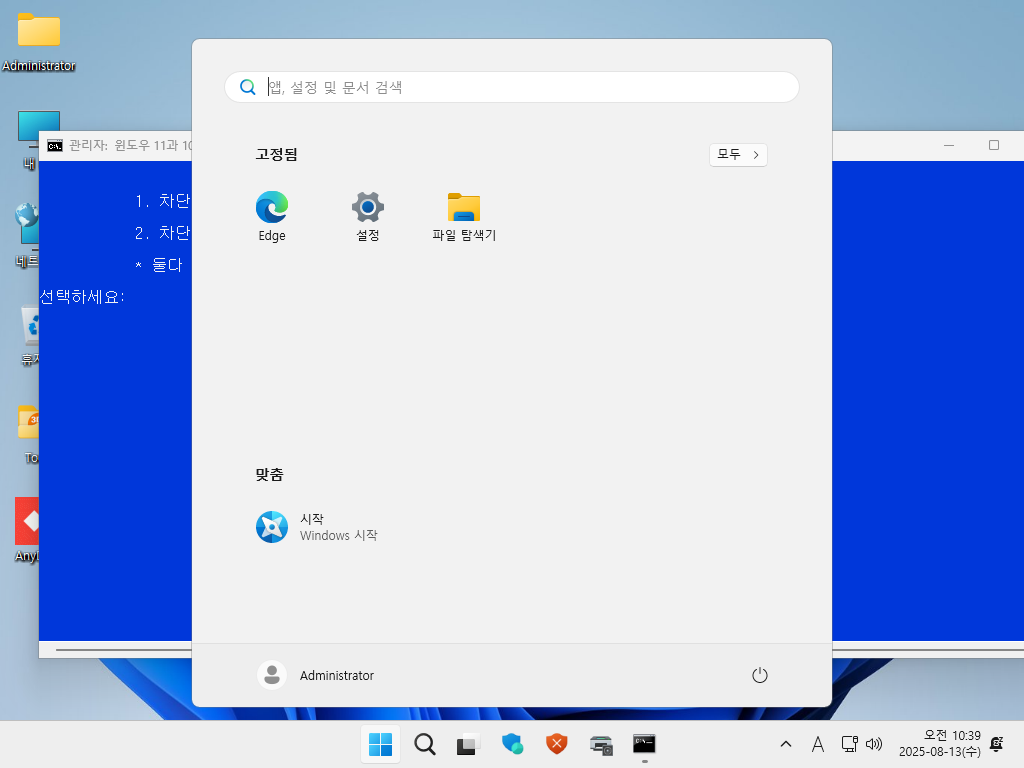Launch 파일 탐색기 from pinned apps
The height and width of the screenshot is (768, 1024).
click(x=464, y=216)
